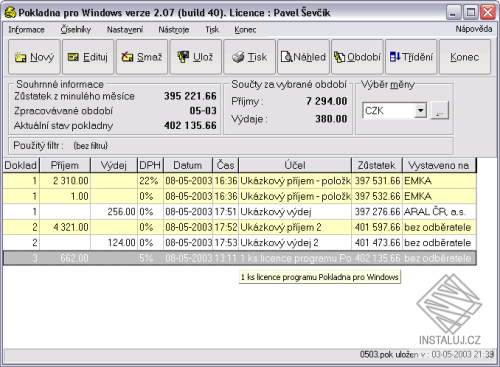Open the Konec menu in menu bar

(x=245, y=30)
